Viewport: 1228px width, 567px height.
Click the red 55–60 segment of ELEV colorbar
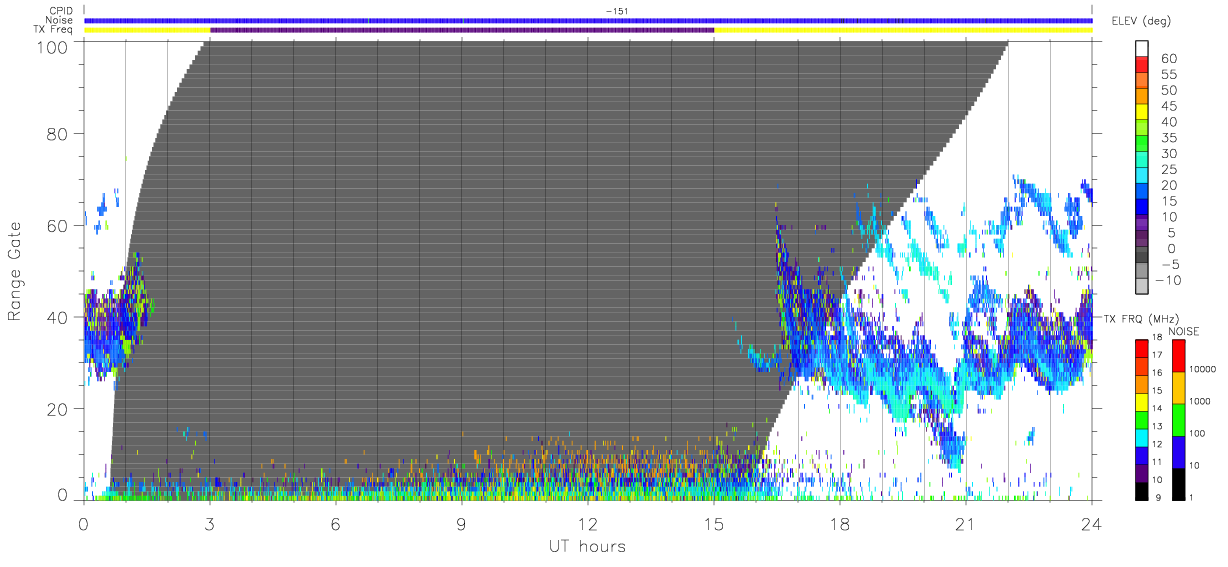[x=1142, y=64]
